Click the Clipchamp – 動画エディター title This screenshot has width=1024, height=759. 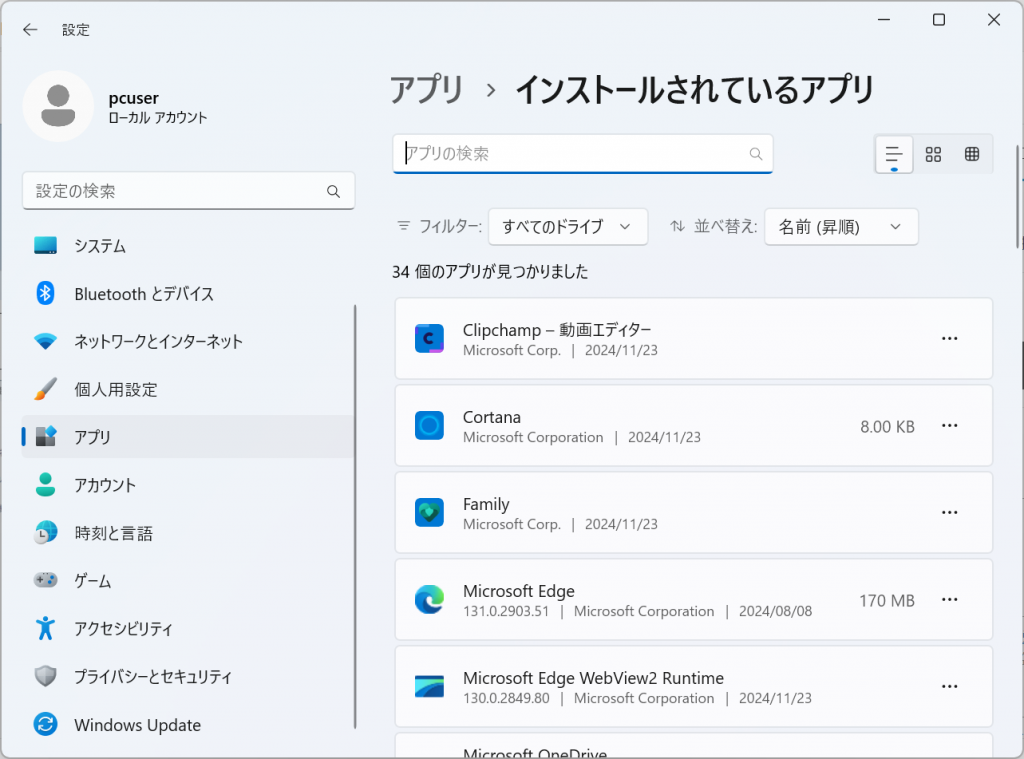click(x=557, y=330)
